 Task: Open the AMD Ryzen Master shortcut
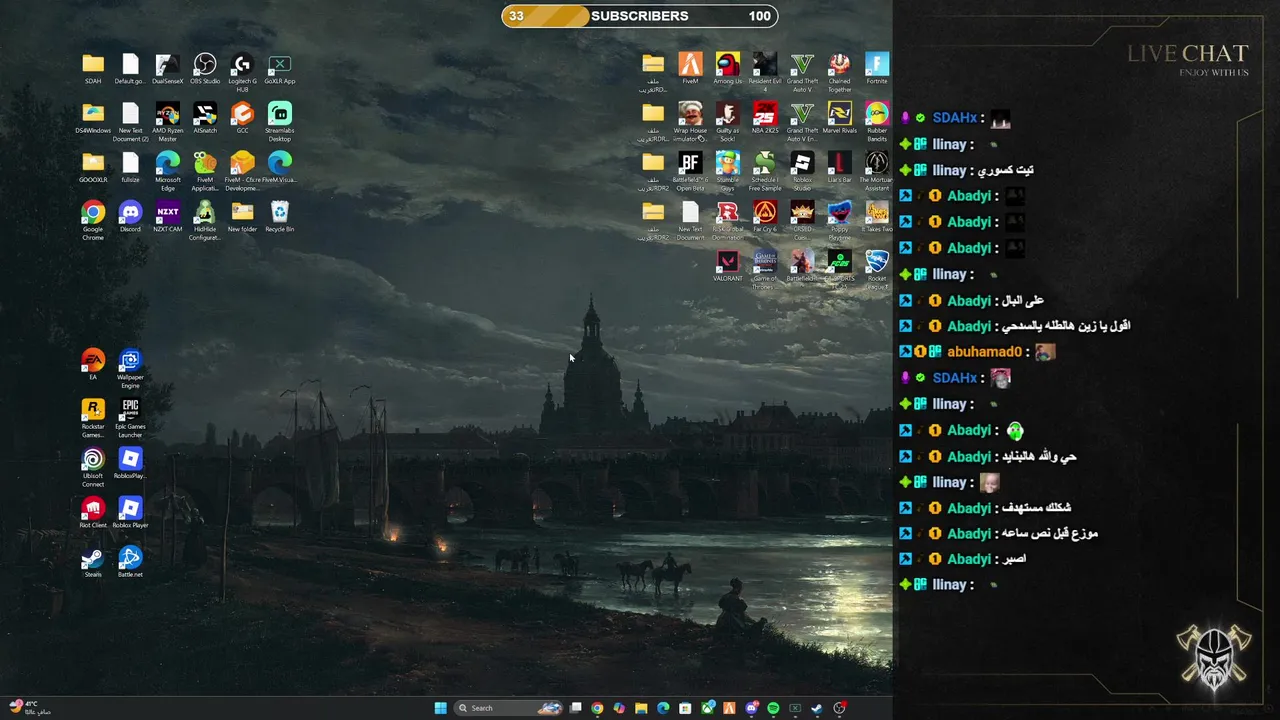pos(168,121)
